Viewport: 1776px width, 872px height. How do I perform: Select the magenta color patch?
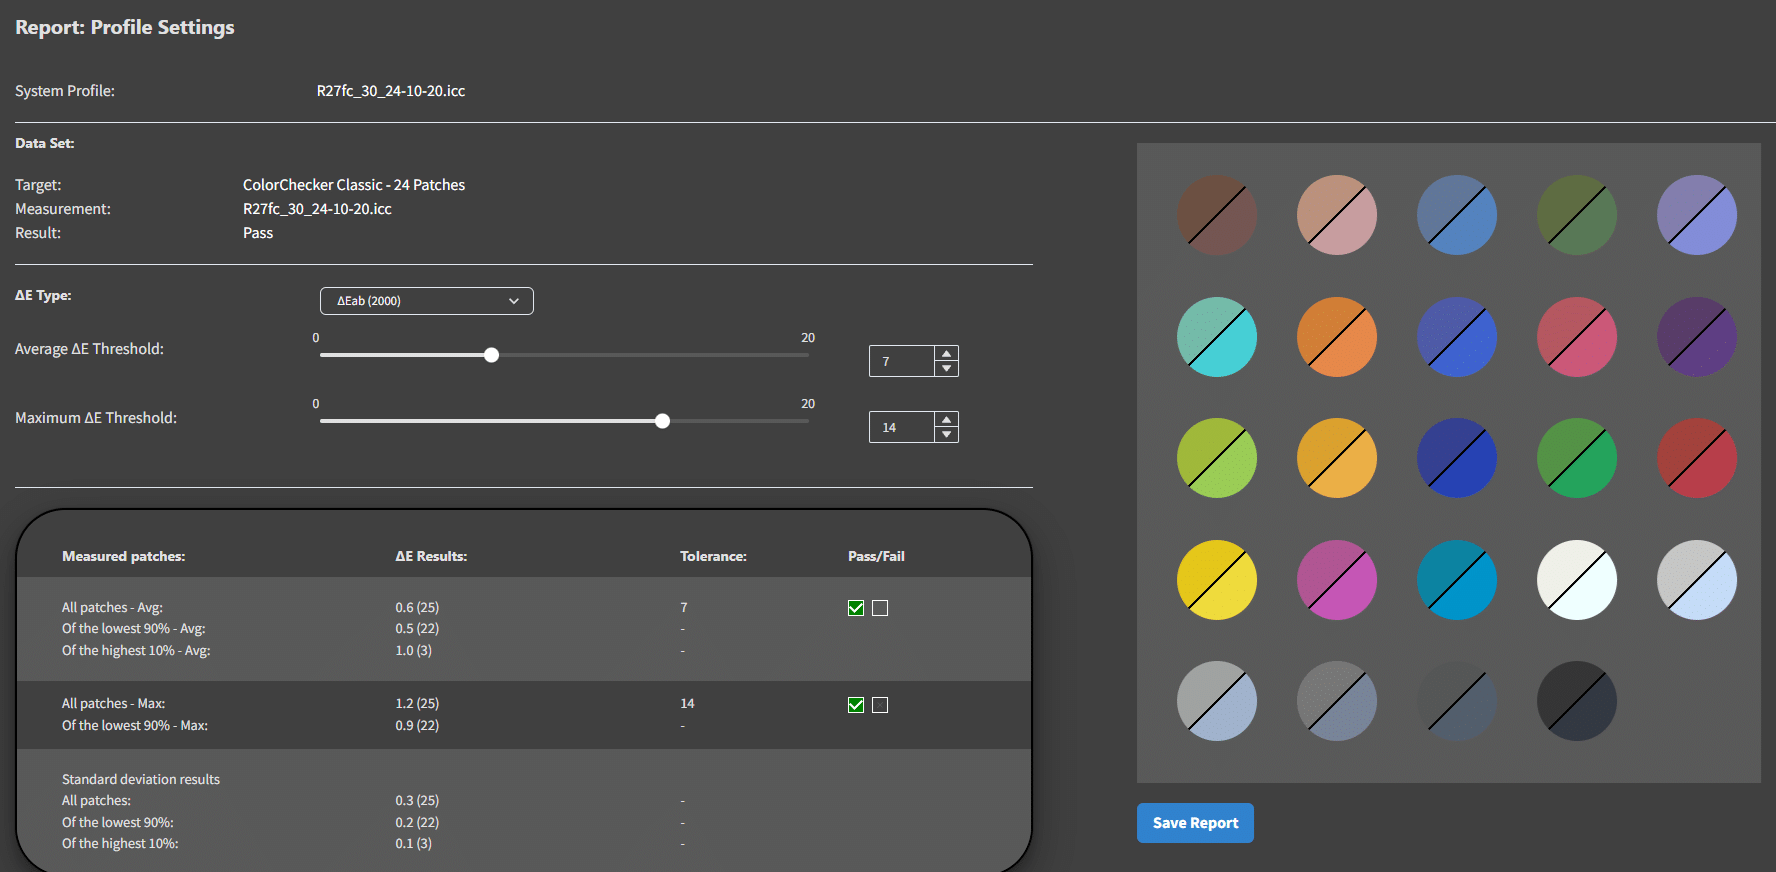[1336, 580]
